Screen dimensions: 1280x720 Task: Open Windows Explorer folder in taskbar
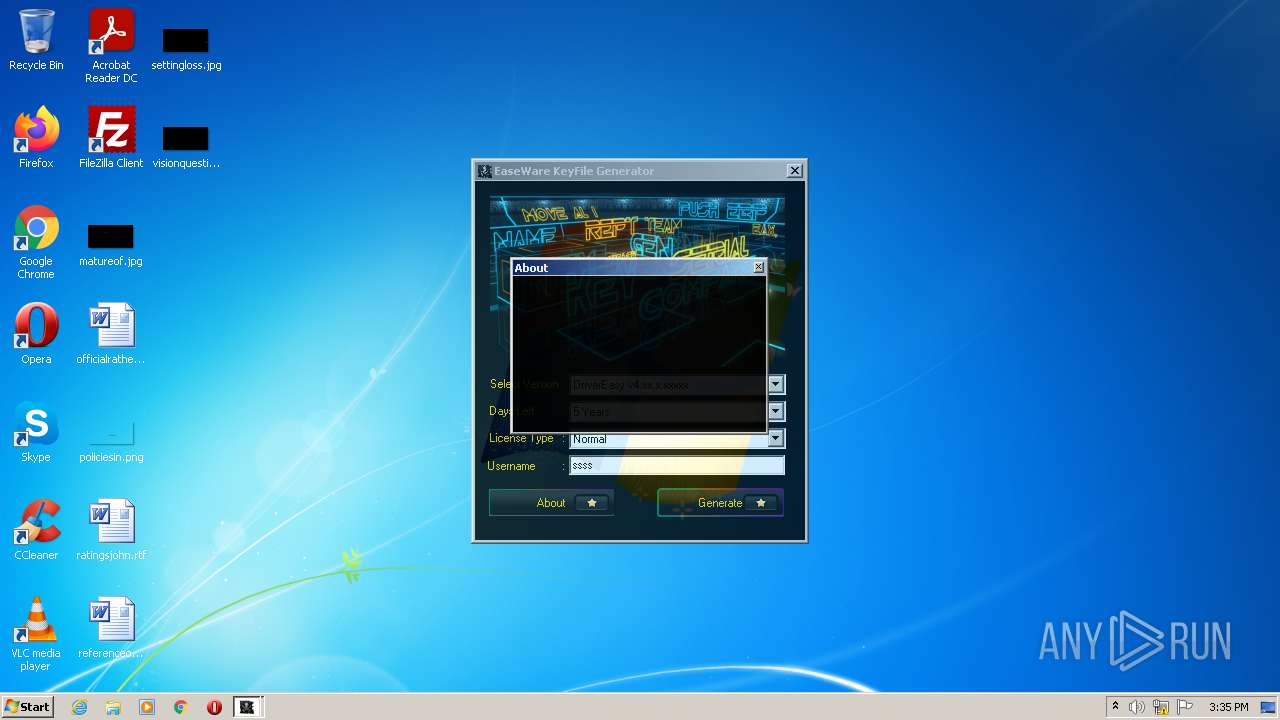[113, 707]
